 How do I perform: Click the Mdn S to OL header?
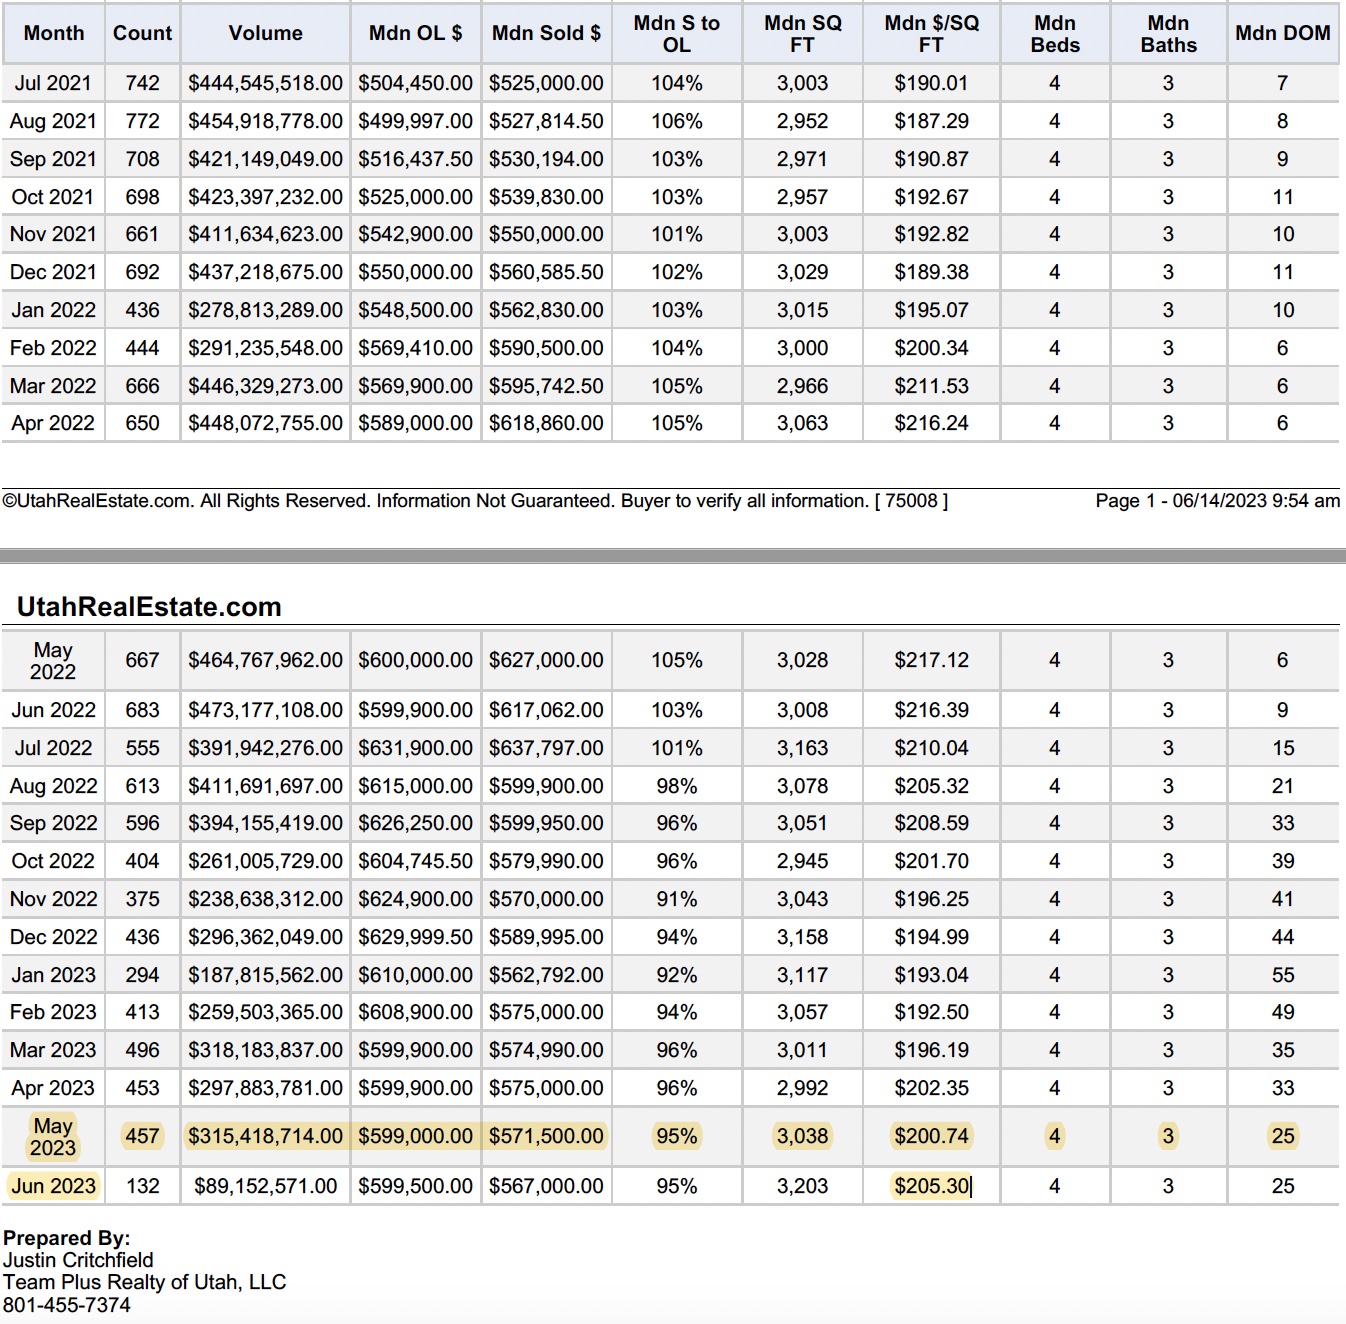677,34
